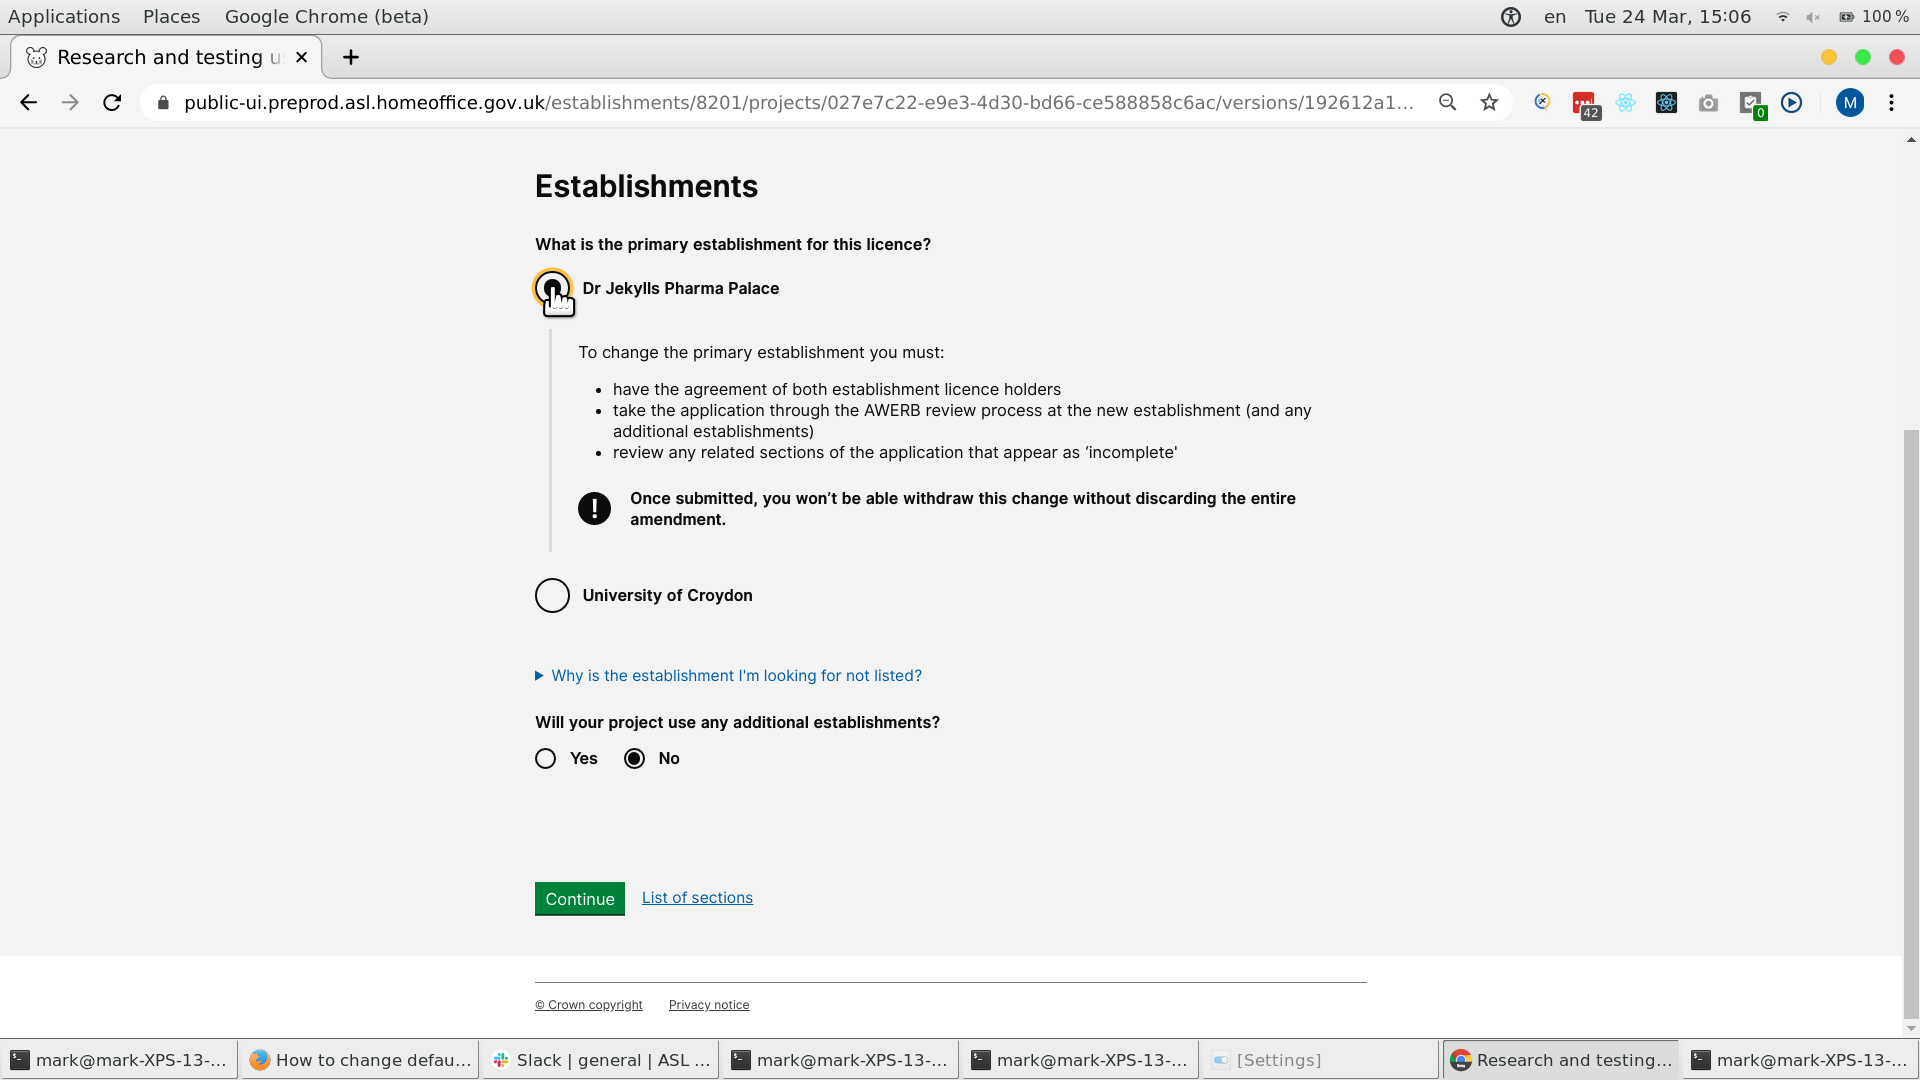Viewport: 1920px width, 1080px height.
Task: Select Dr Jekylls Pharma Palace radio button
Action: [x=551, y=287]
